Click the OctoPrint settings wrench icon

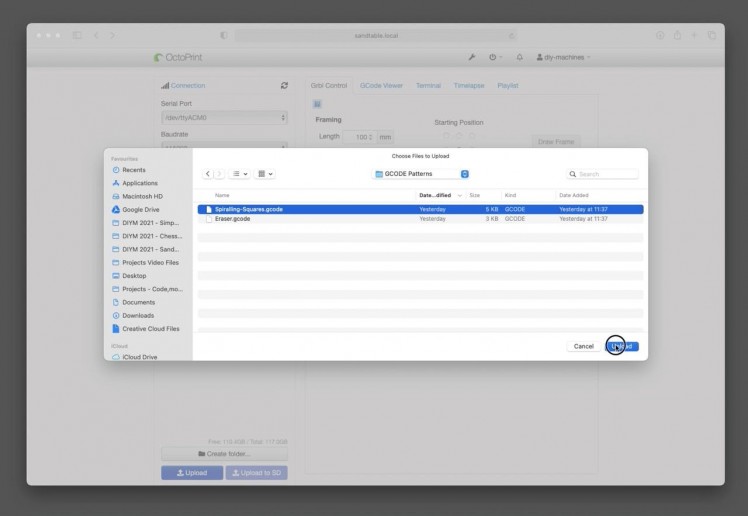pos(472,57)
